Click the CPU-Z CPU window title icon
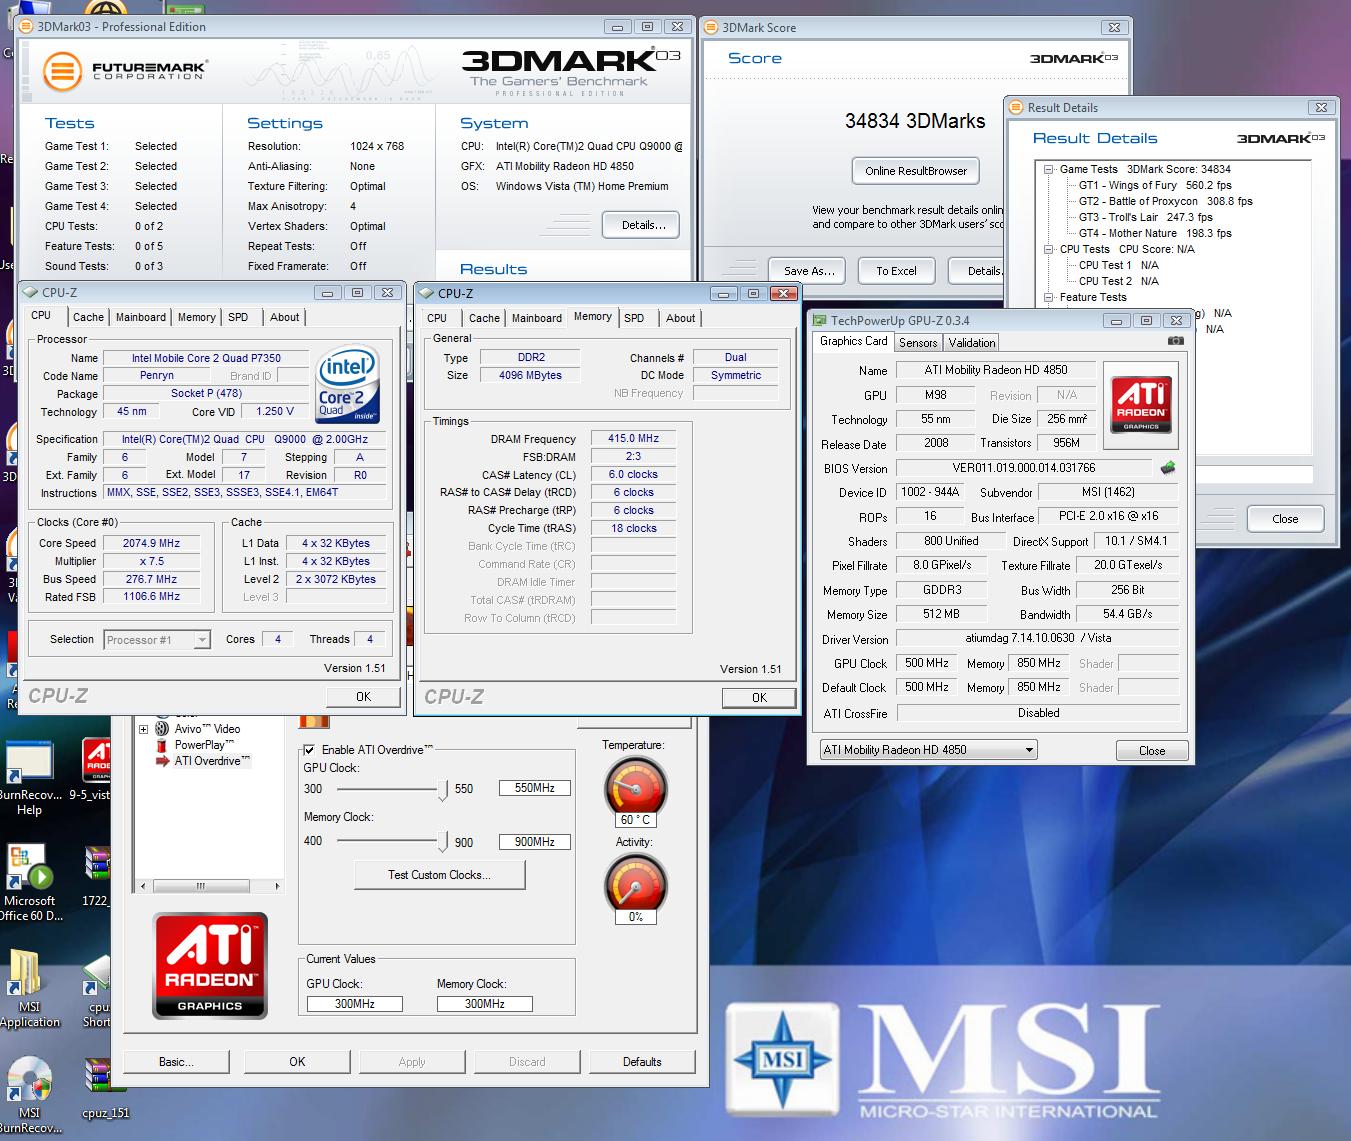 pos(31,292)
